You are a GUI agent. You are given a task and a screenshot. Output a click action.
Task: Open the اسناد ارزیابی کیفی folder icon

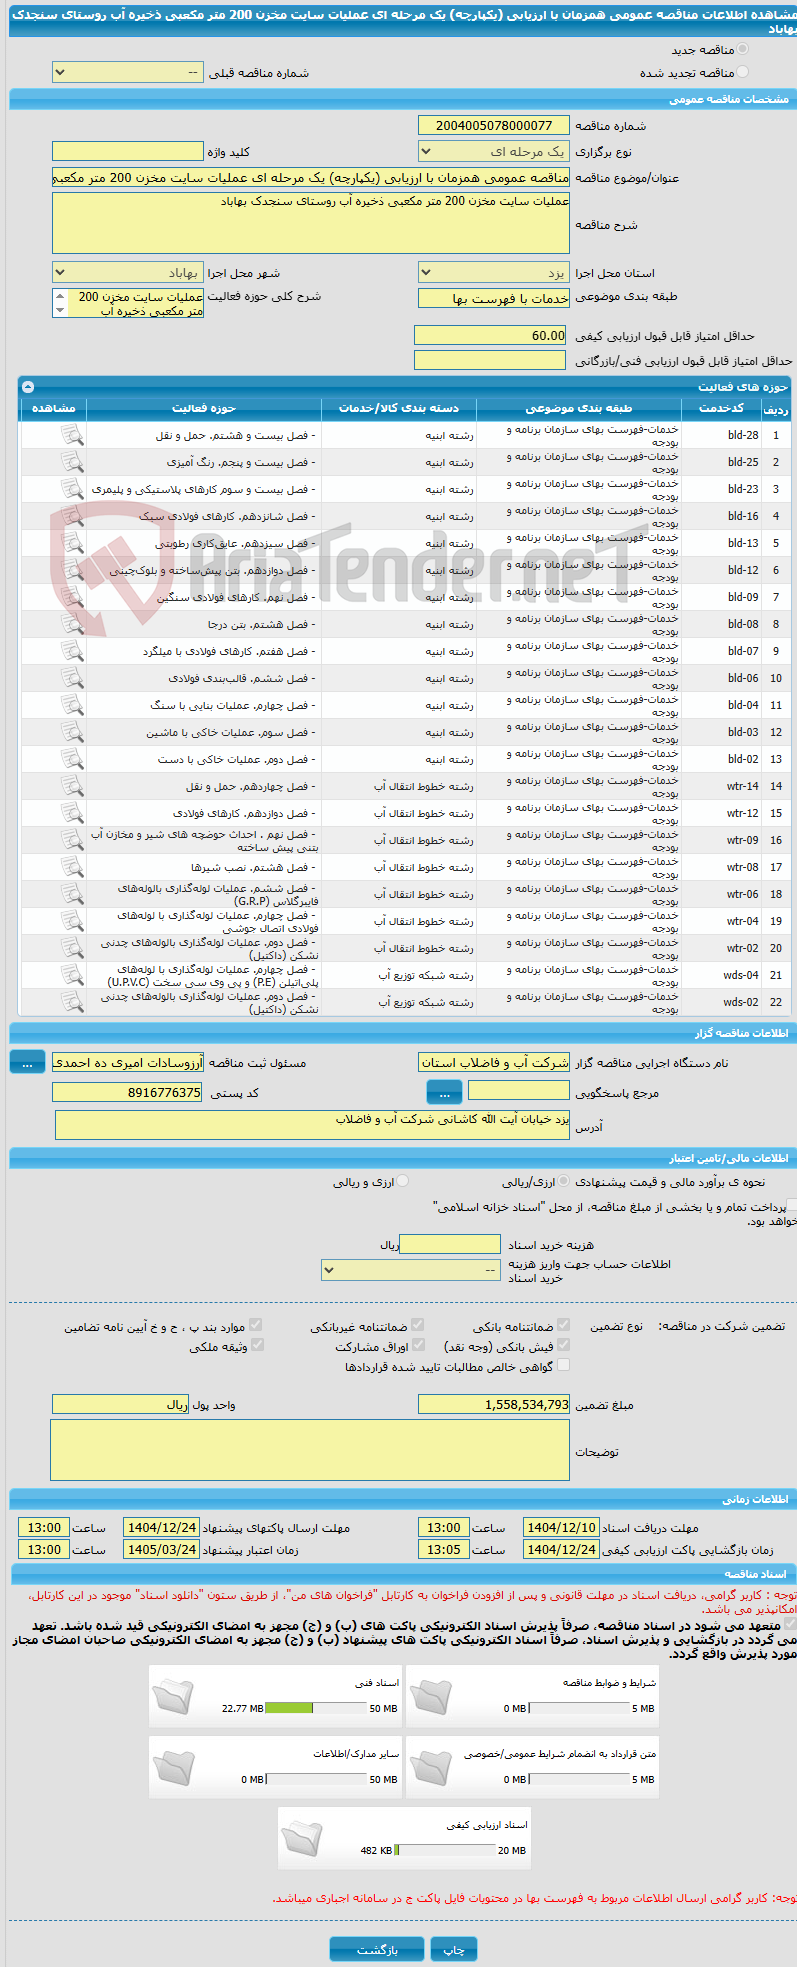[x=303, y=1838]
